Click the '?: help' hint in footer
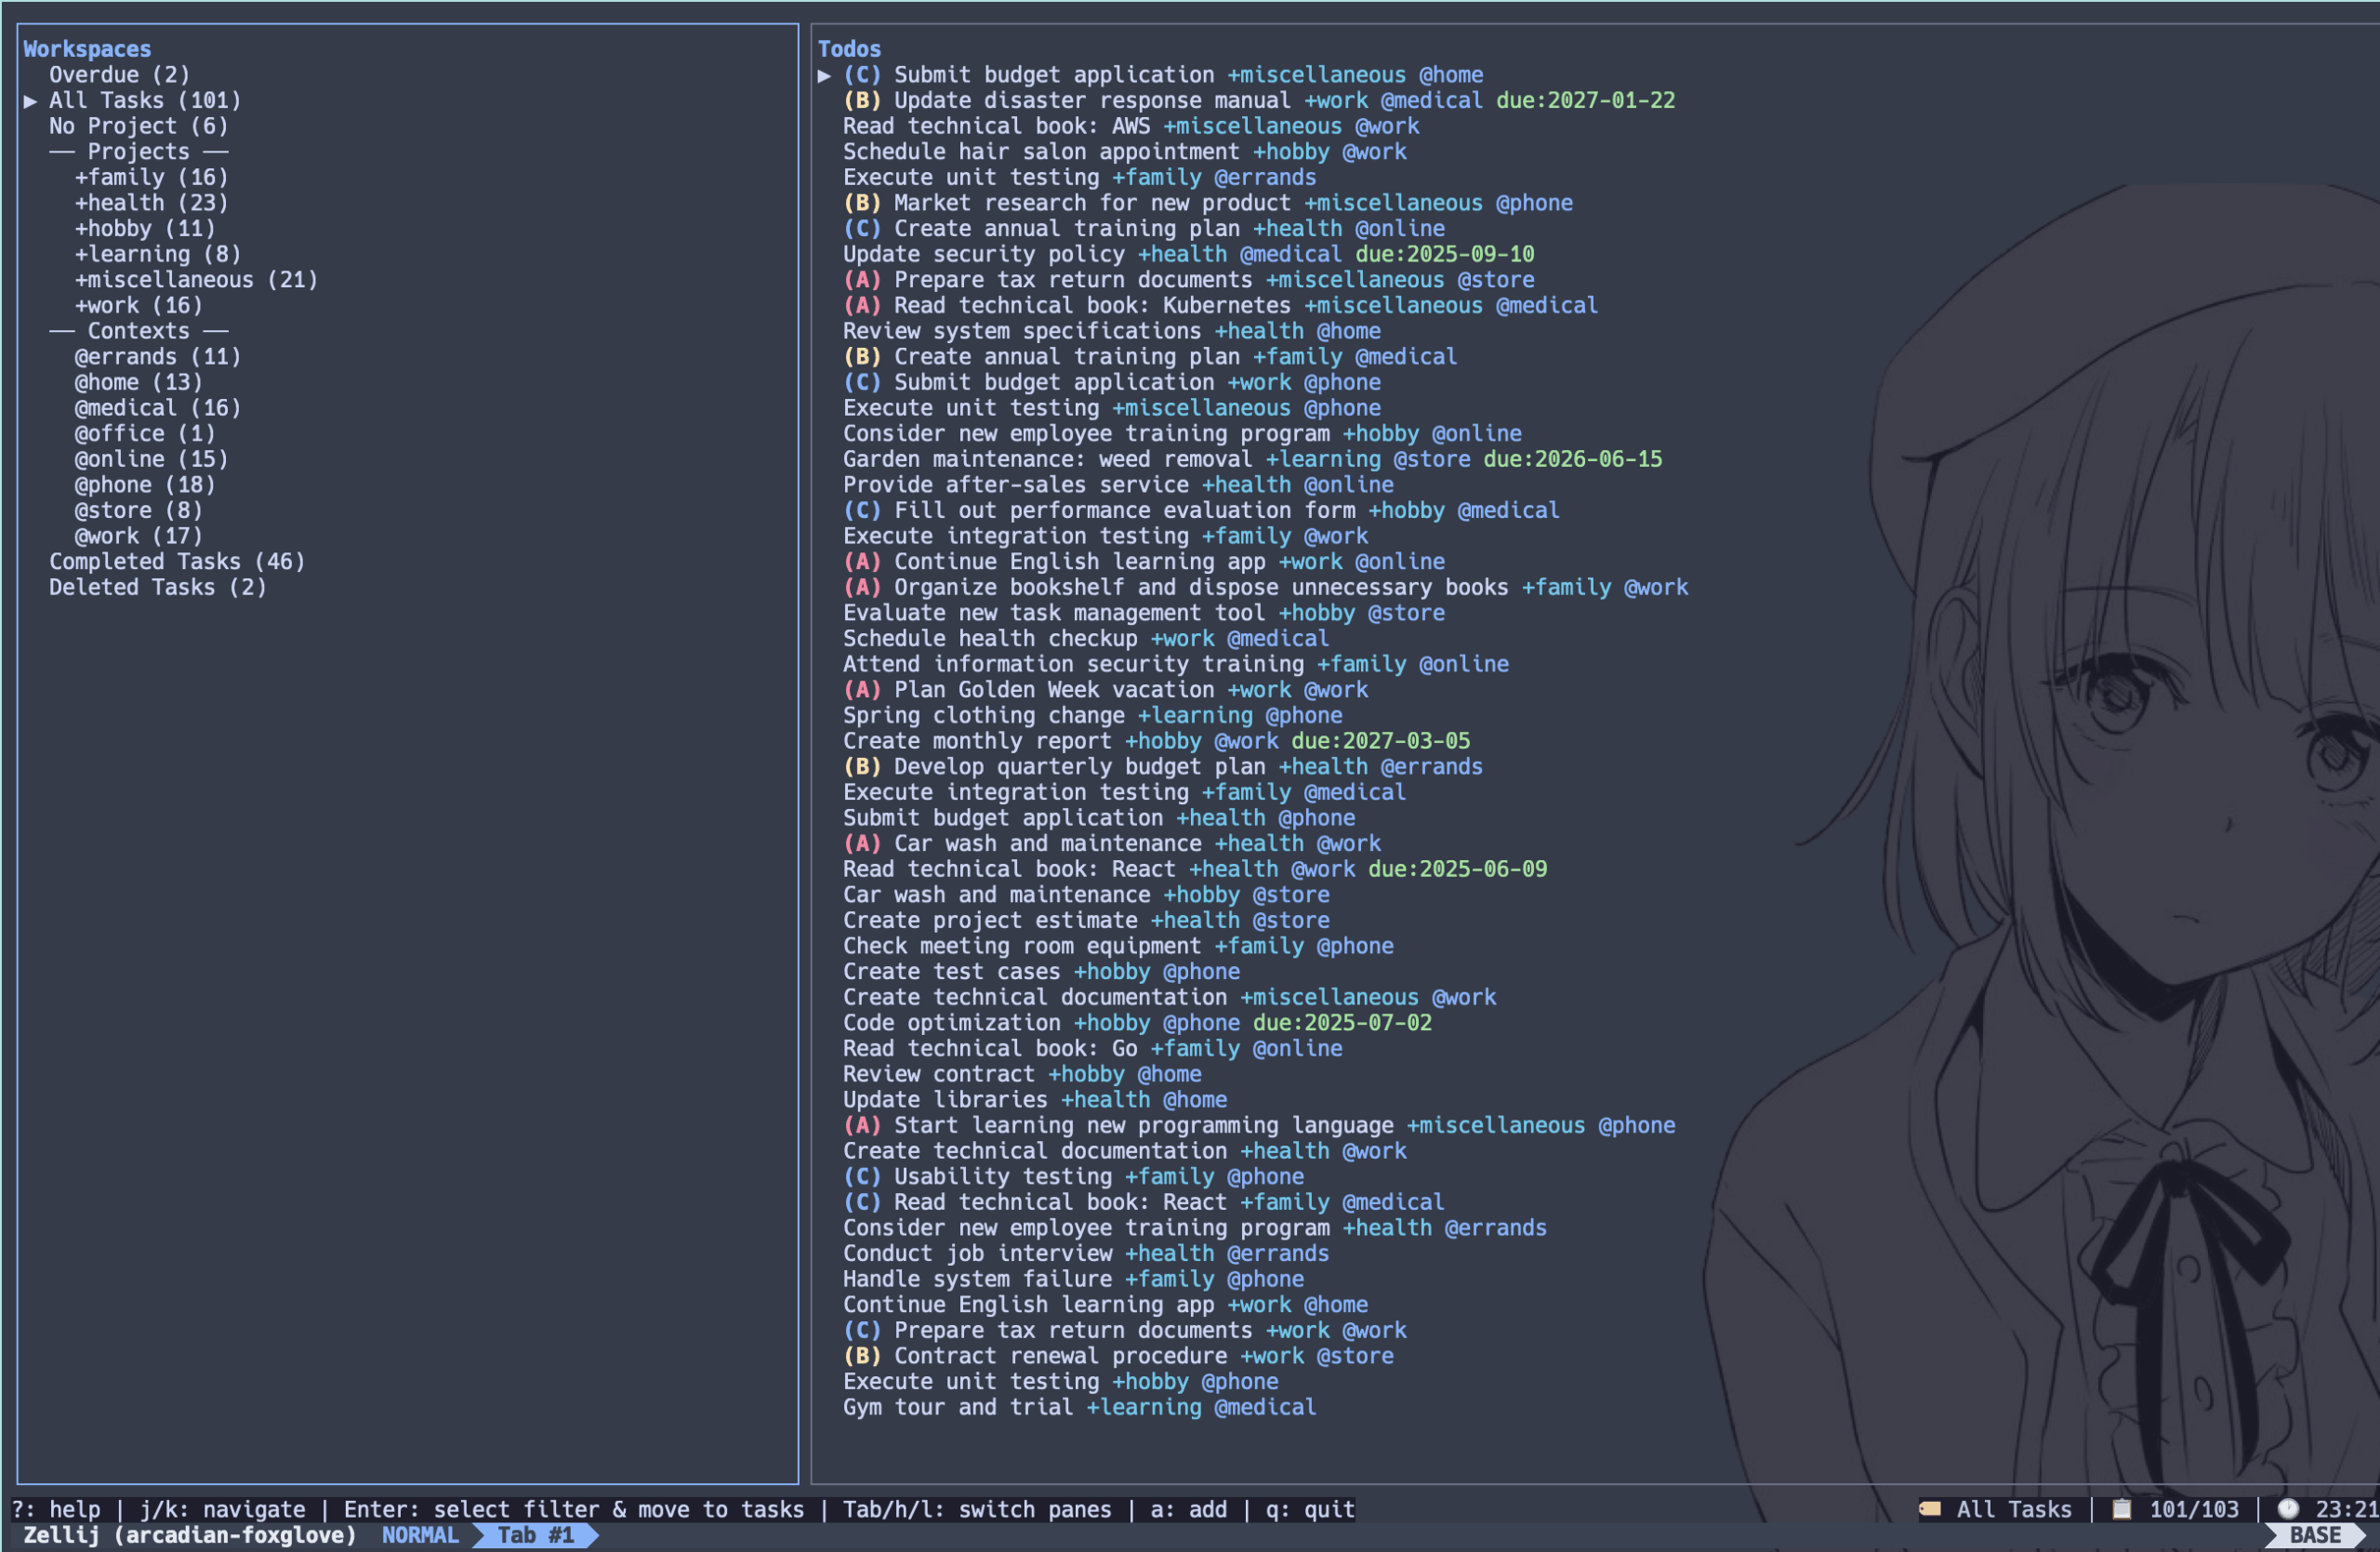This screenshot has width=2380, height=1552. (x=56, y=1509)
